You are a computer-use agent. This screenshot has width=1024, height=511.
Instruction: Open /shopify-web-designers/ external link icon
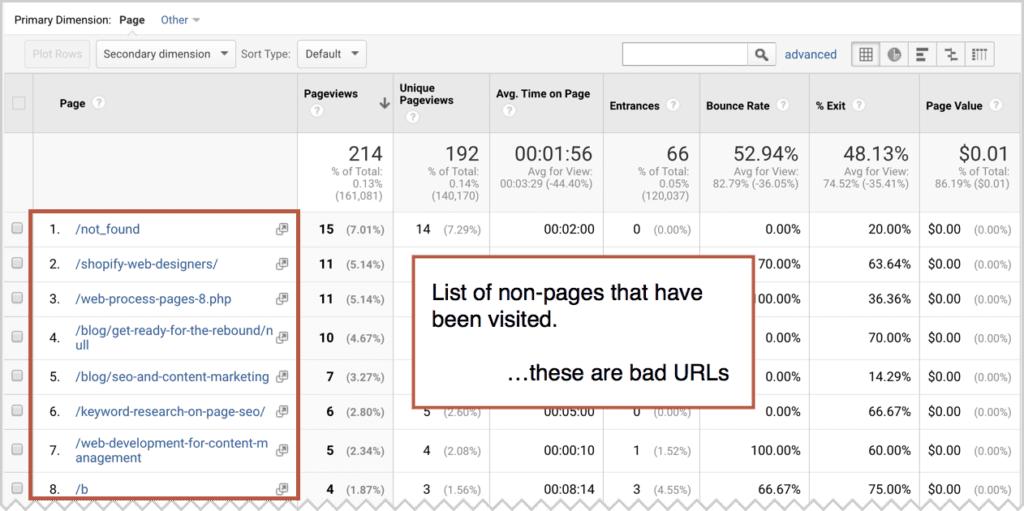coord(281,264)
